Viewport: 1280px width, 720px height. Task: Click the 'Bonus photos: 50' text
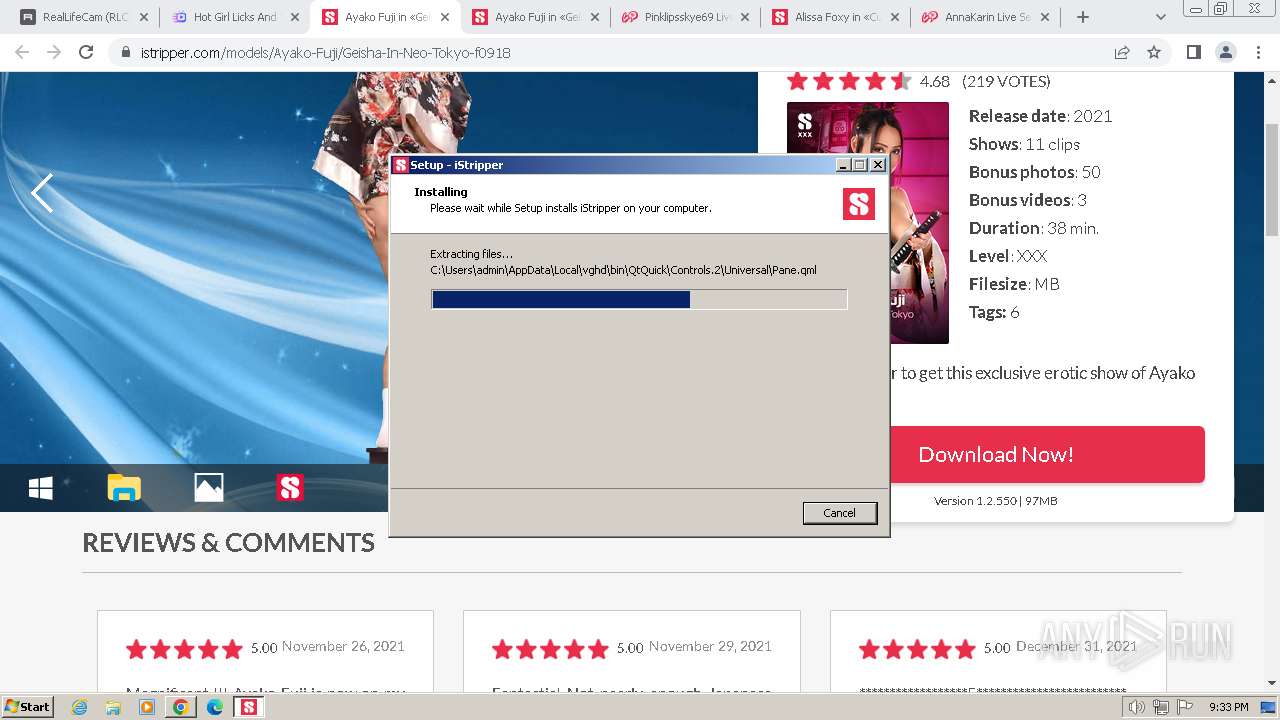[1034, 172]
